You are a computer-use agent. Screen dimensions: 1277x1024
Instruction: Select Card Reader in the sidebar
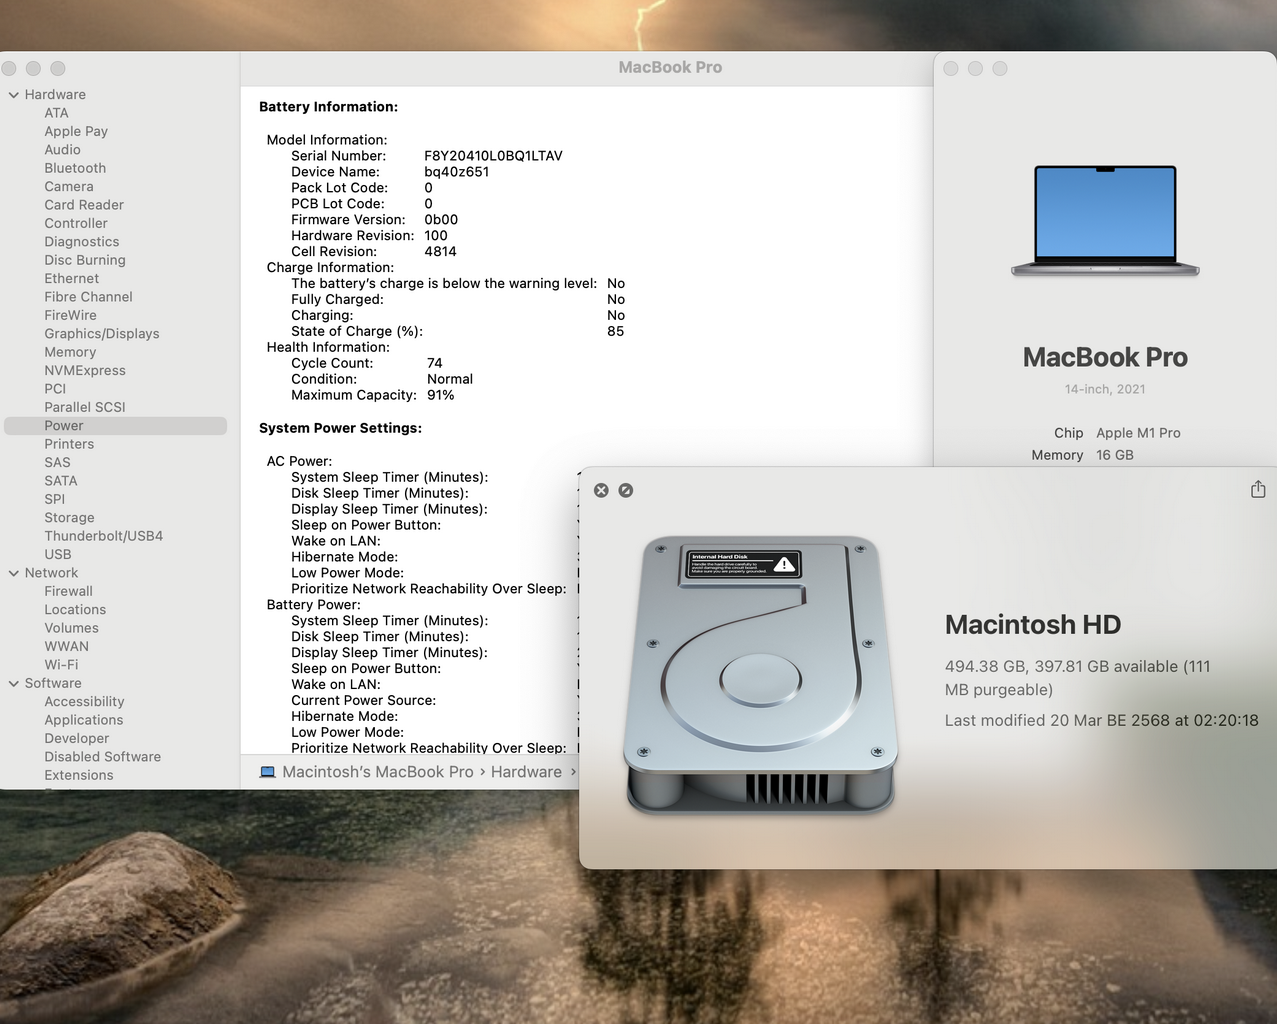[84, 205]
